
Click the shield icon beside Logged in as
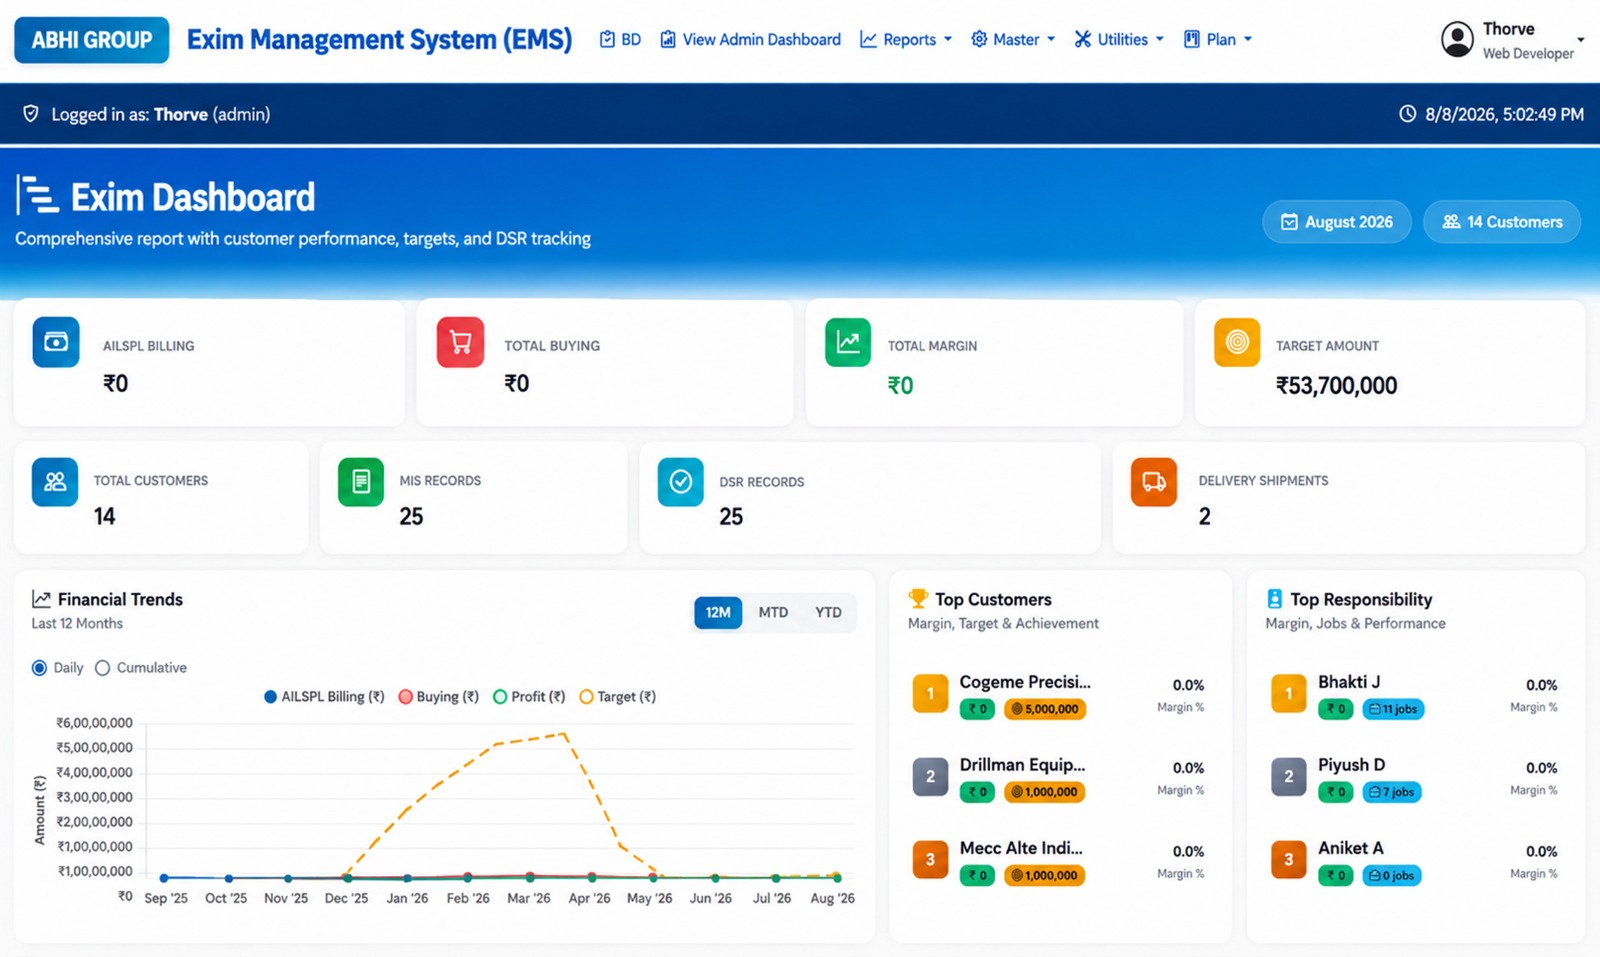(31, 114)
